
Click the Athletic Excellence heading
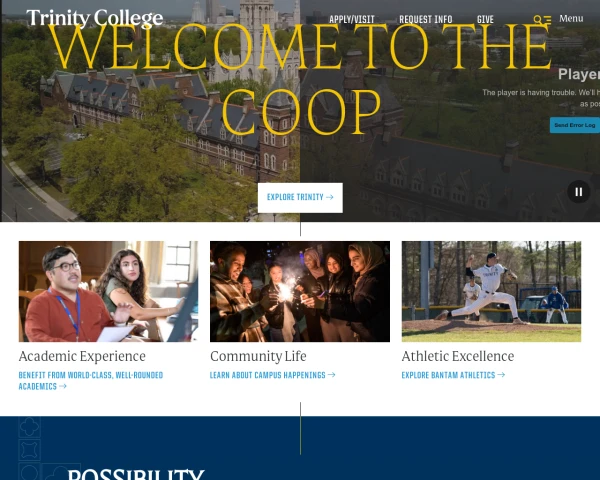(x=458, y=356)
